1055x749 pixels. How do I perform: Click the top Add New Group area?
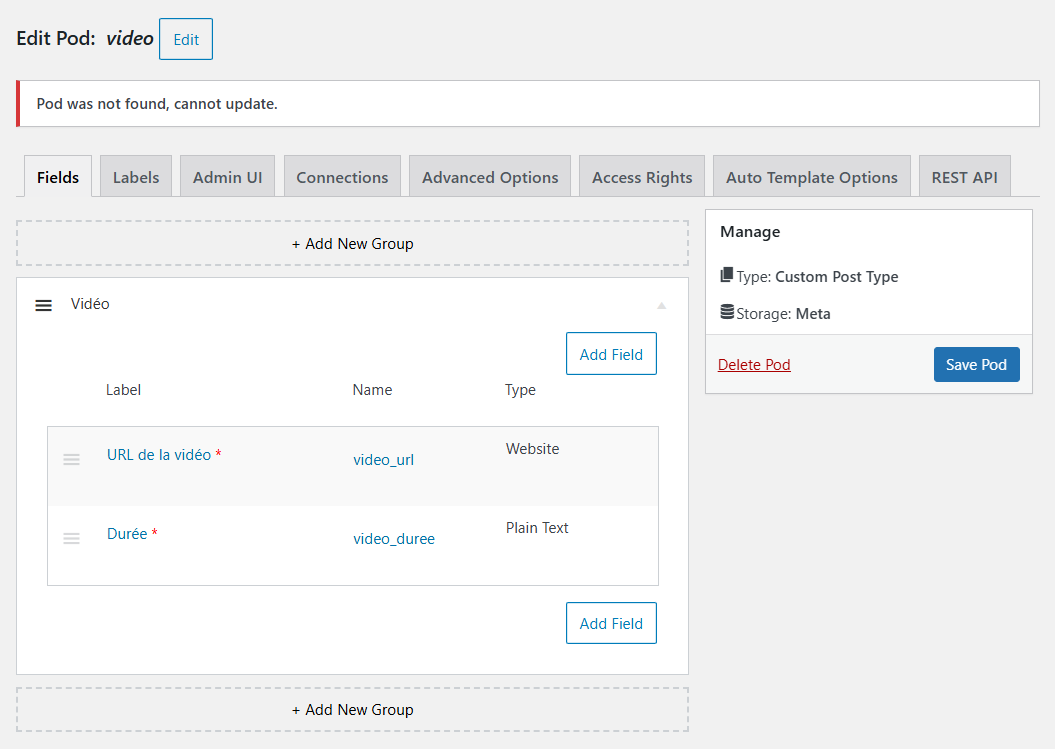coord(353,244)
